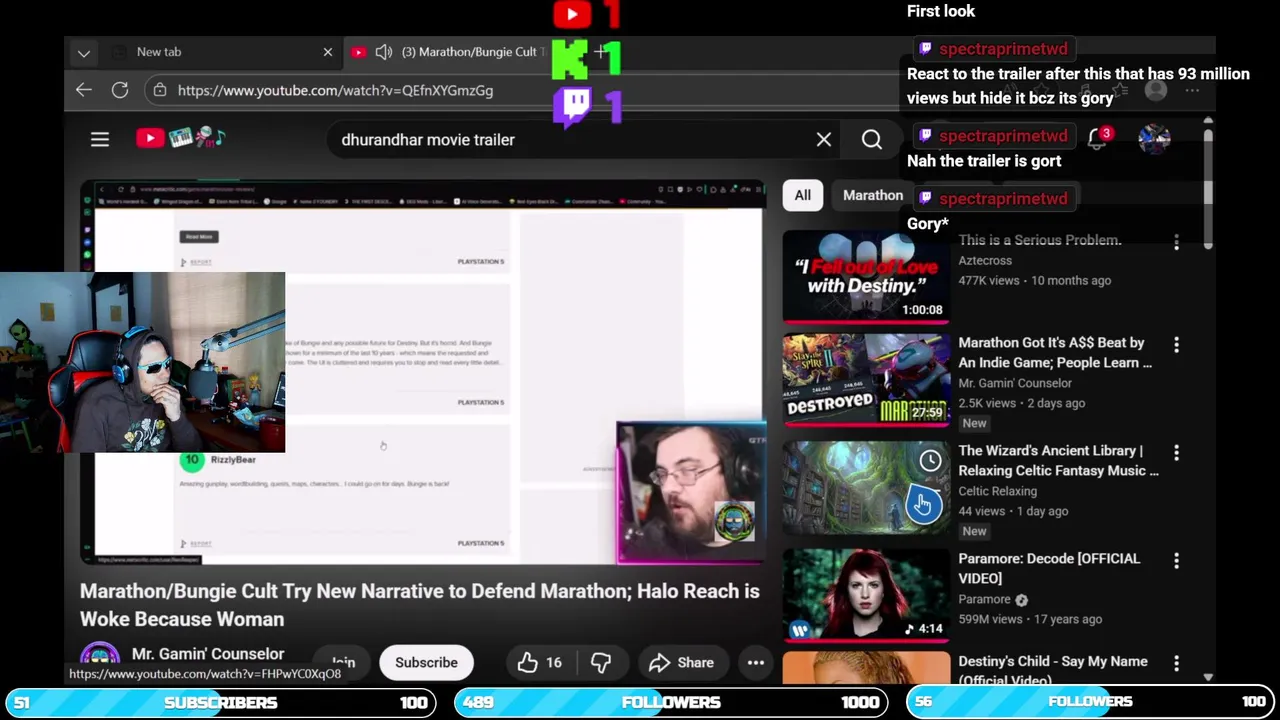Open the YouTube hamburger guide menu

coord(100,140)
